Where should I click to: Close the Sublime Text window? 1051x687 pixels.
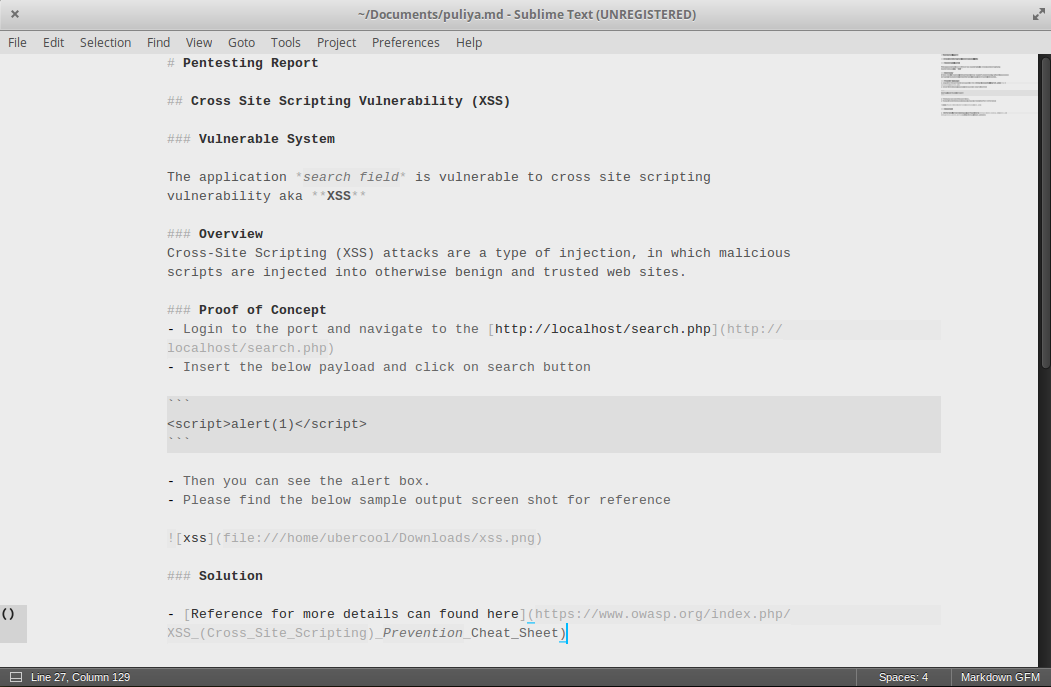point(15,14)
